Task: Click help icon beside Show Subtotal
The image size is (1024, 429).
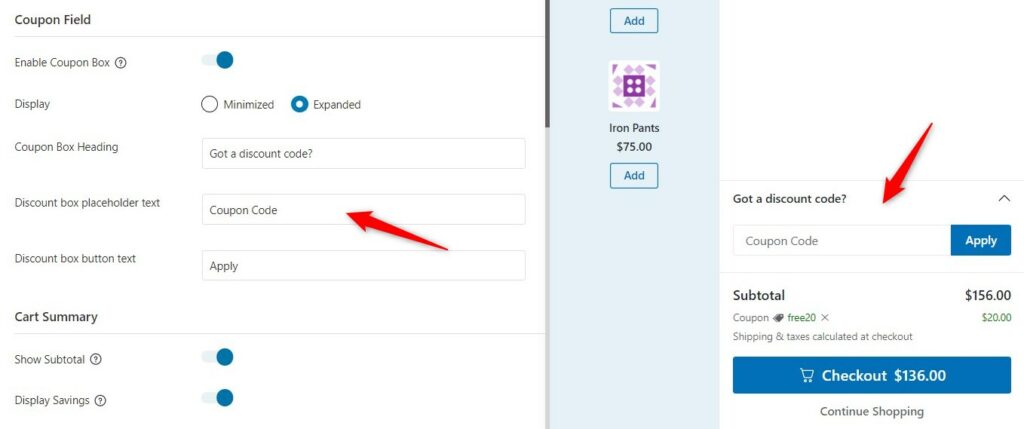Action: (x=95, y=359)
